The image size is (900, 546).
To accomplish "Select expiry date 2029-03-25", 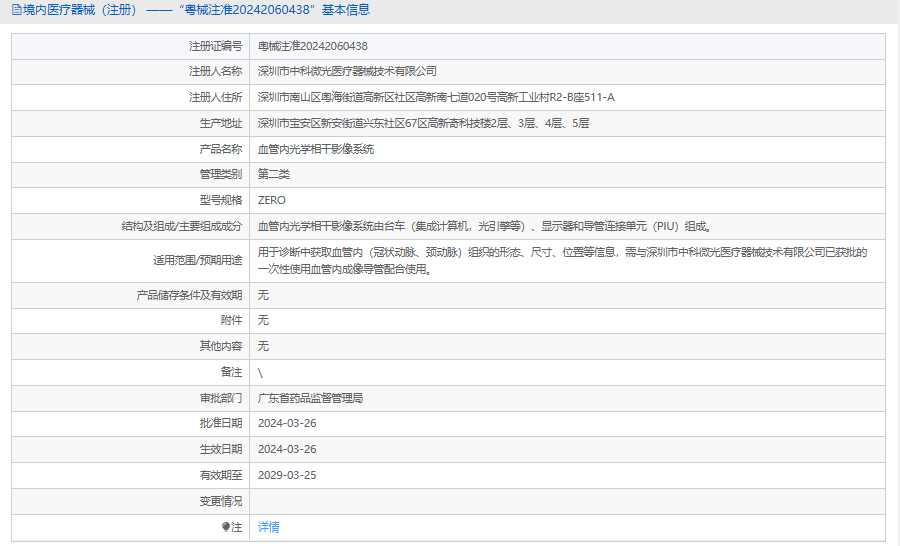I will coord(287,475).
